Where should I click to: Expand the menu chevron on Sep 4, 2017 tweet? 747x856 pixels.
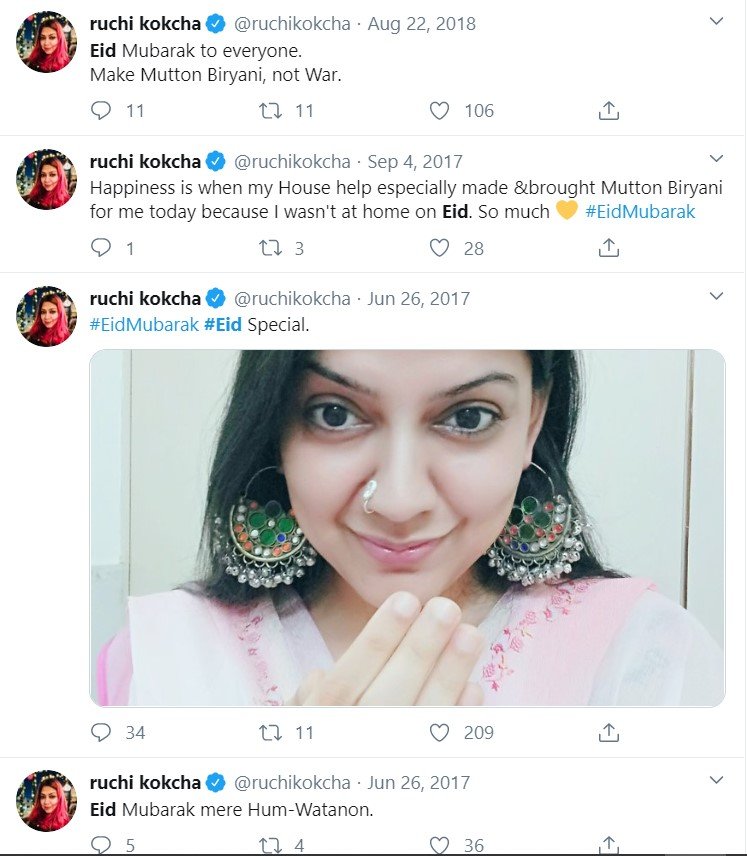(x=716, y=158)
